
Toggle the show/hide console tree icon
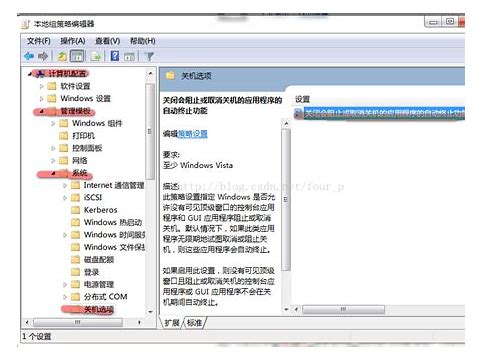click(77, 56)
